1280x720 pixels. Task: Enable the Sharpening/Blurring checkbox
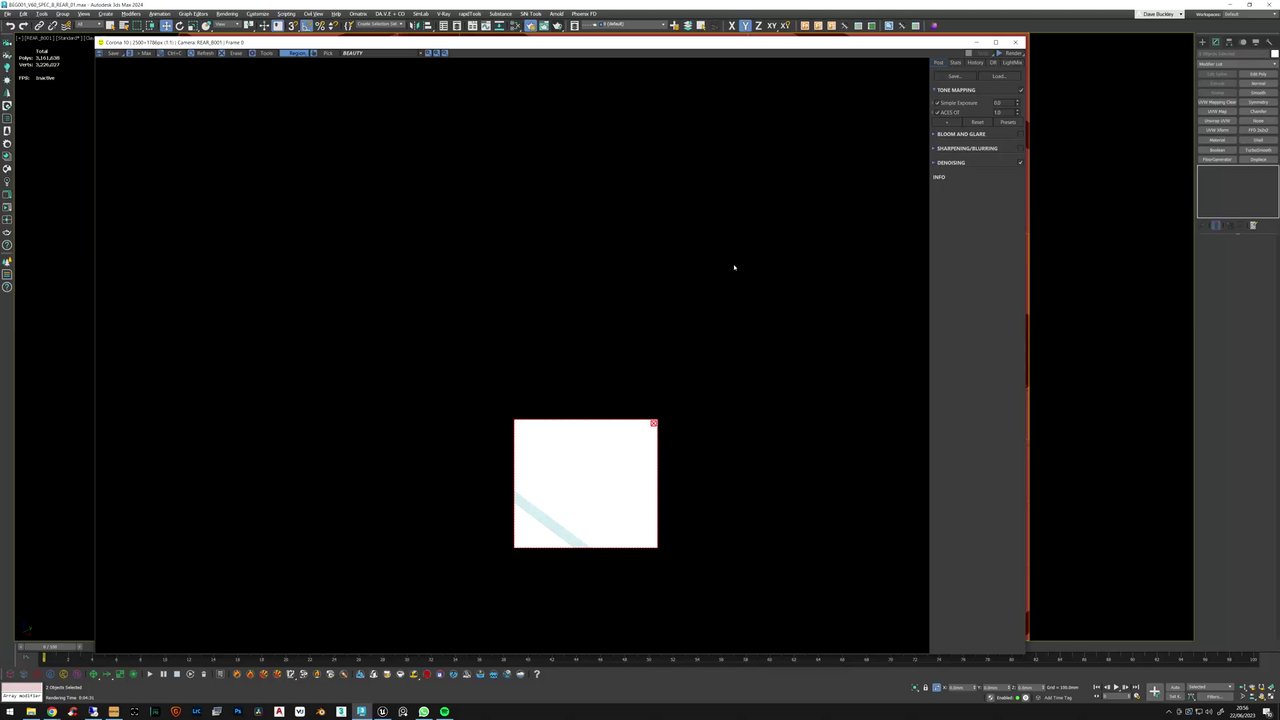[1020, 148]
